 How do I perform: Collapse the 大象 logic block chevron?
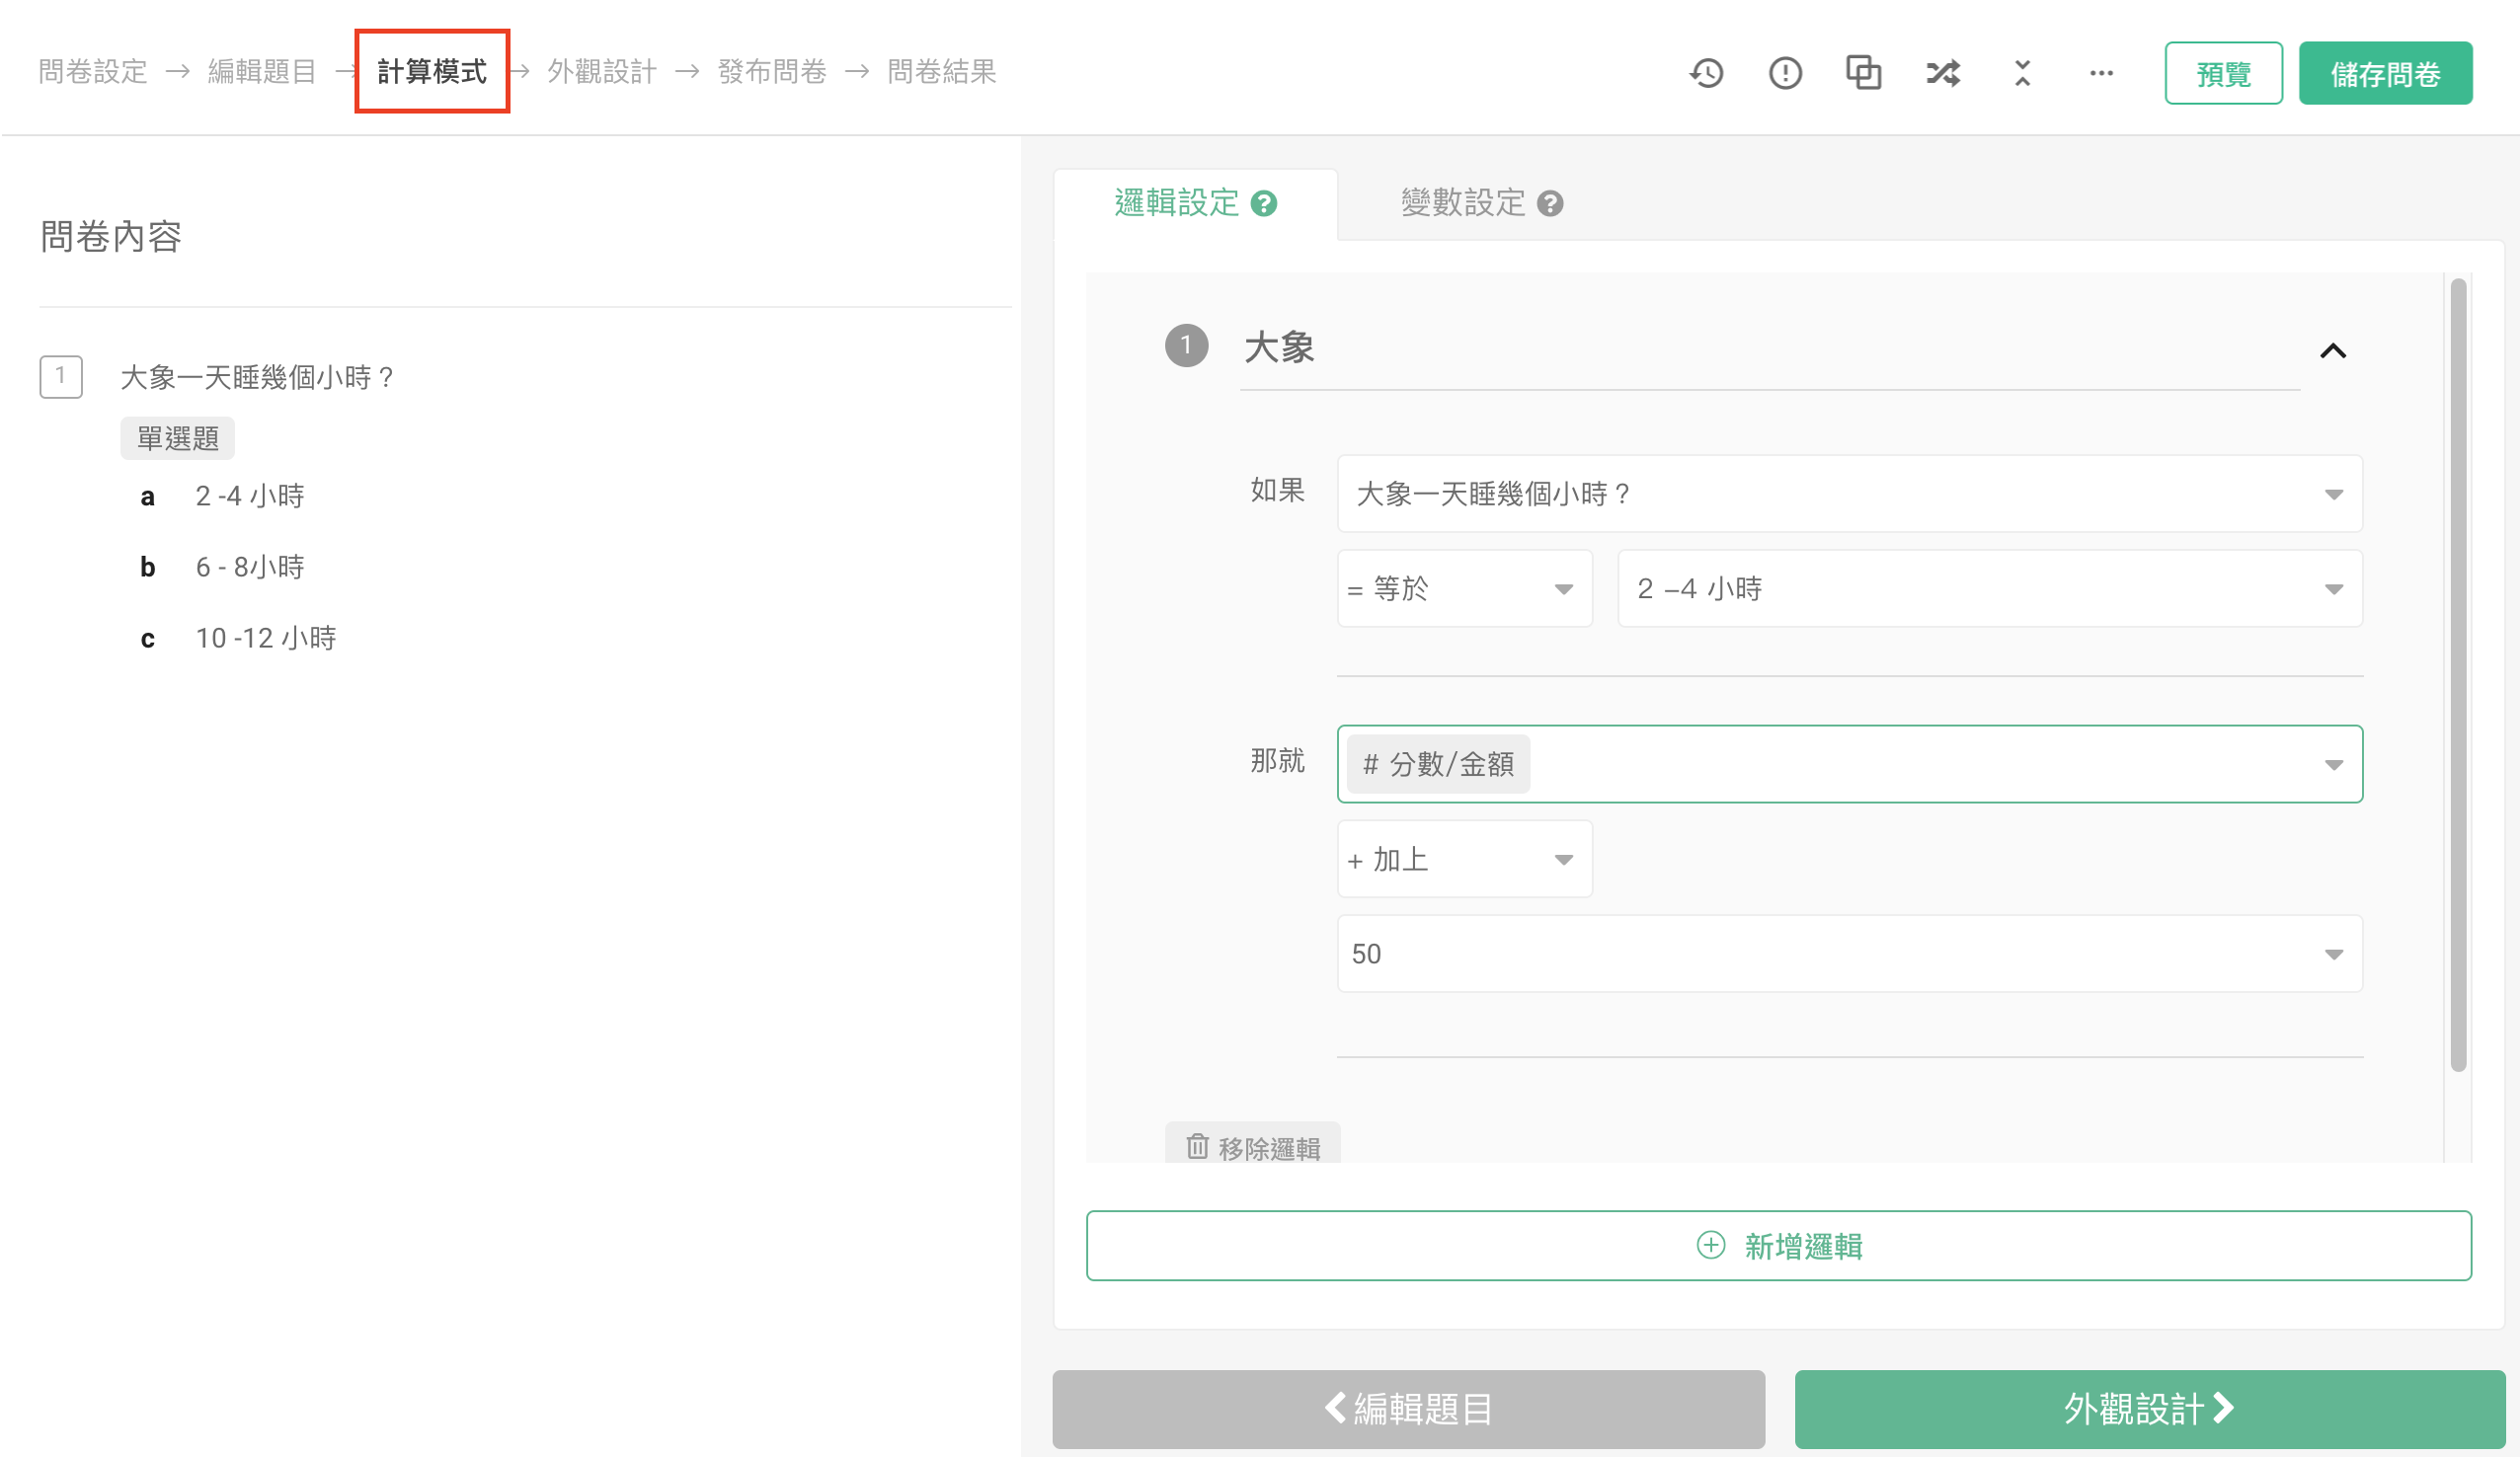(2332, 351)
